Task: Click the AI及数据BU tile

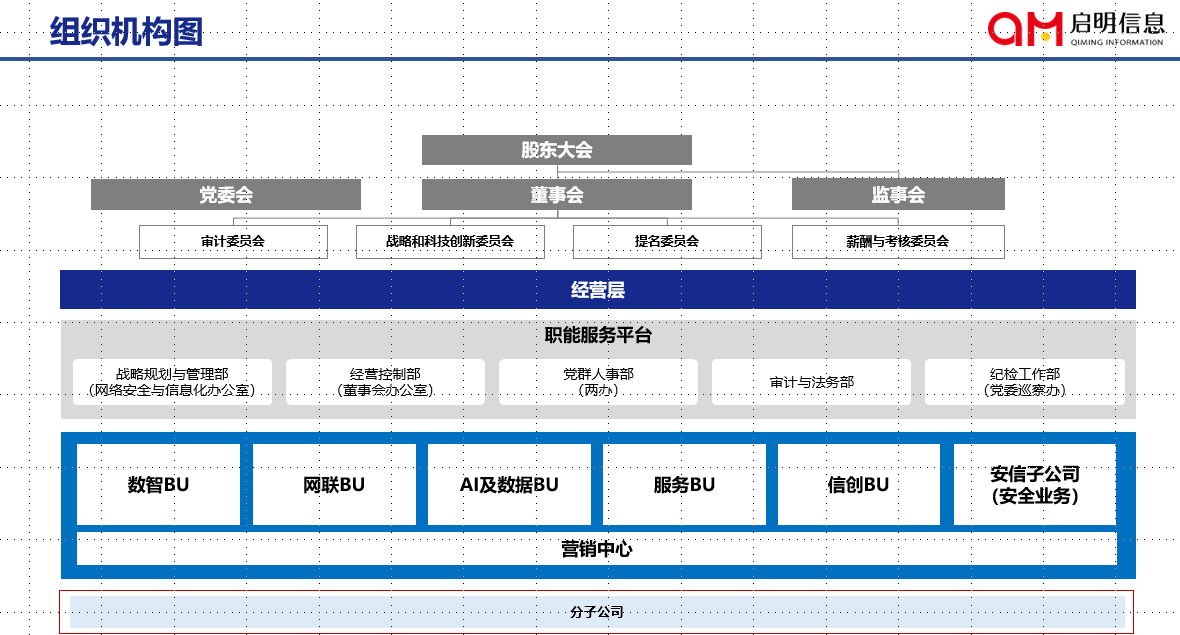Action: point(509,485)
